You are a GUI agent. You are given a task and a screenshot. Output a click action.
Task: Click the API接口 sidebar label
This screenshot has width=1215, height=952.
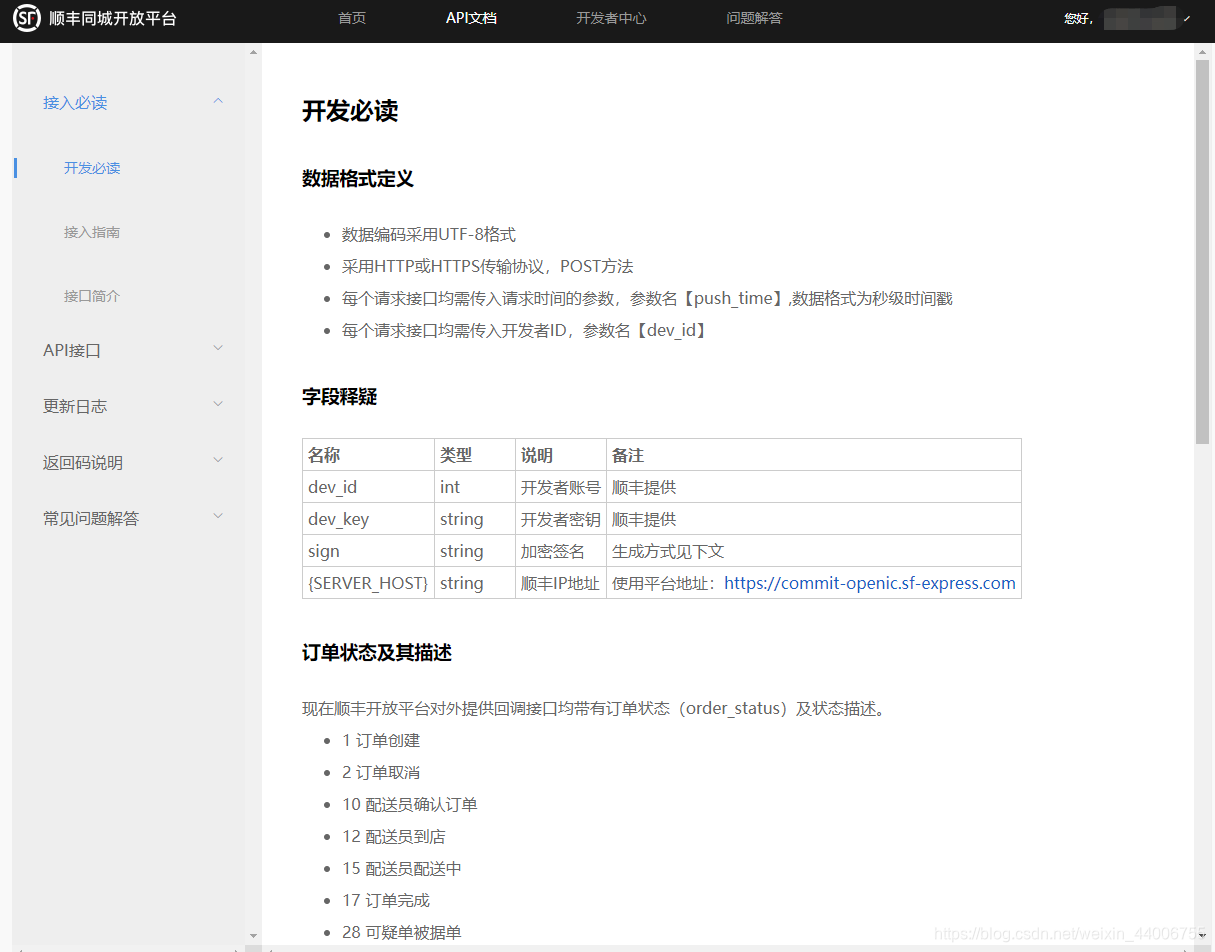(72, 351)
